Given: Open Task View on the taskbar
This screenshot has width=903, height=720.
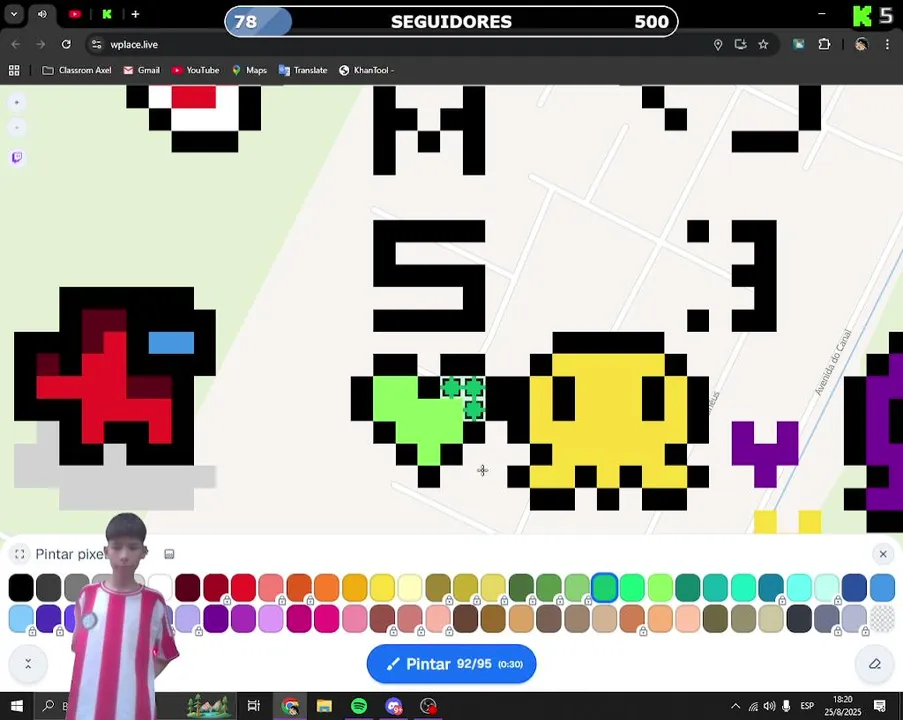Looking at the screenshot, I should click(253, 706).
